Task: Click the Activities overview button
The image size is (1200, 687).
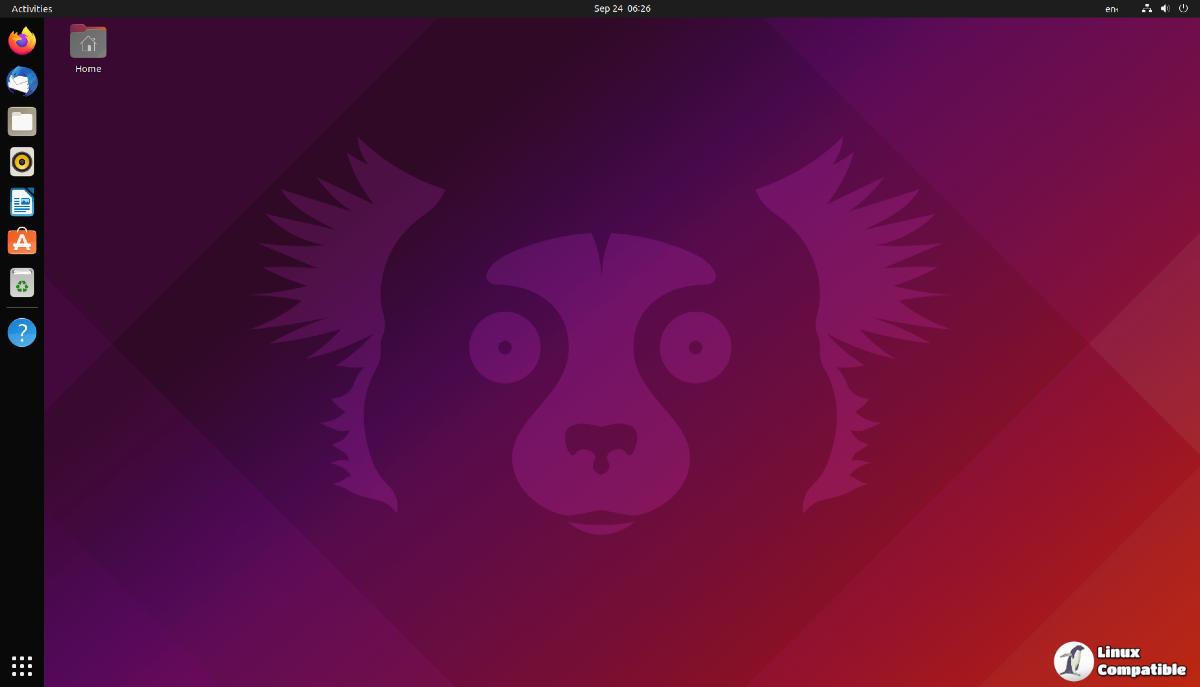Action: [x=32, y=9]
